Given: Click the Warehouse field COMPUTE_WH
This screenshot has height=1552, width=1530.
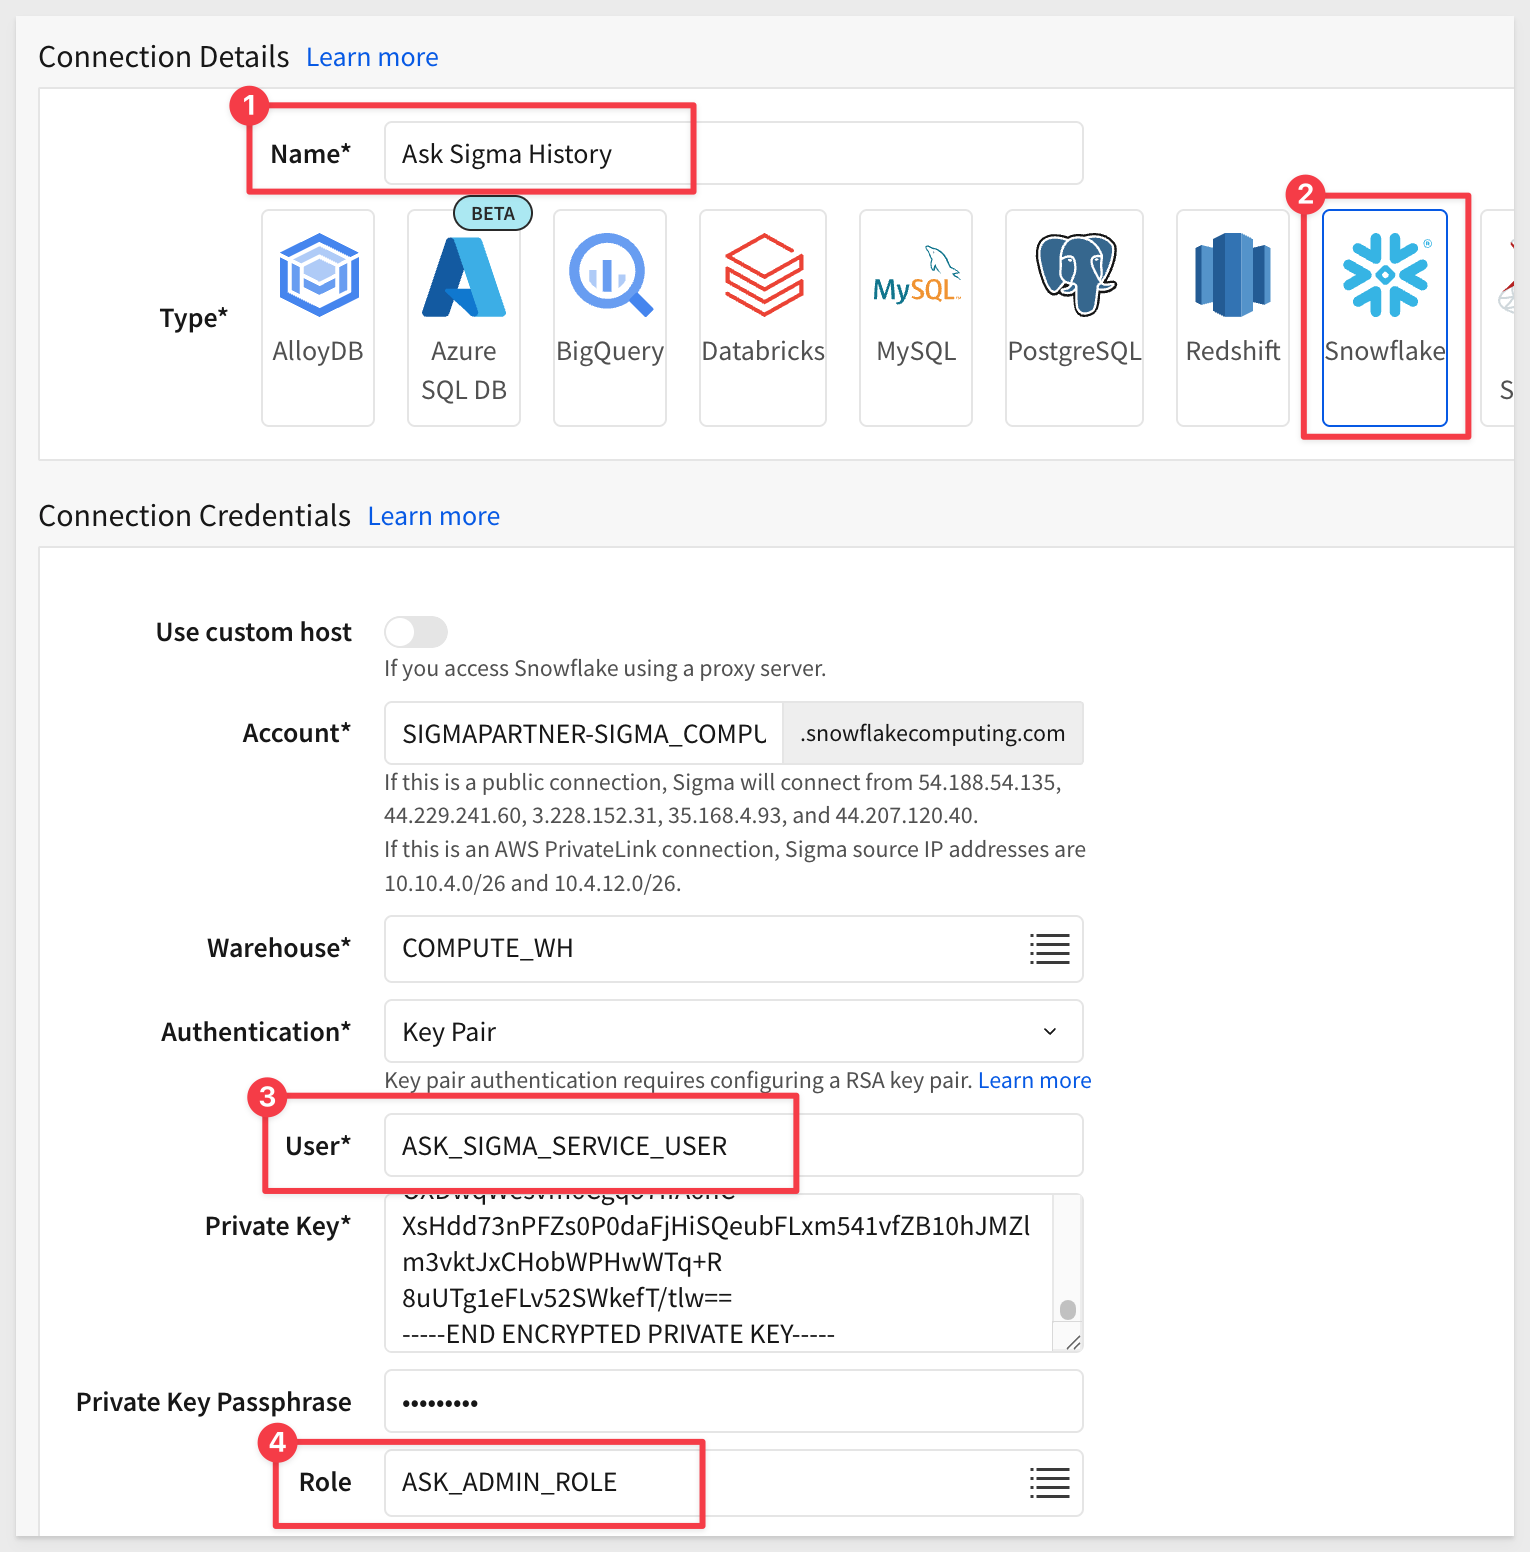Looking at the screenshot, I should point(734,948).
